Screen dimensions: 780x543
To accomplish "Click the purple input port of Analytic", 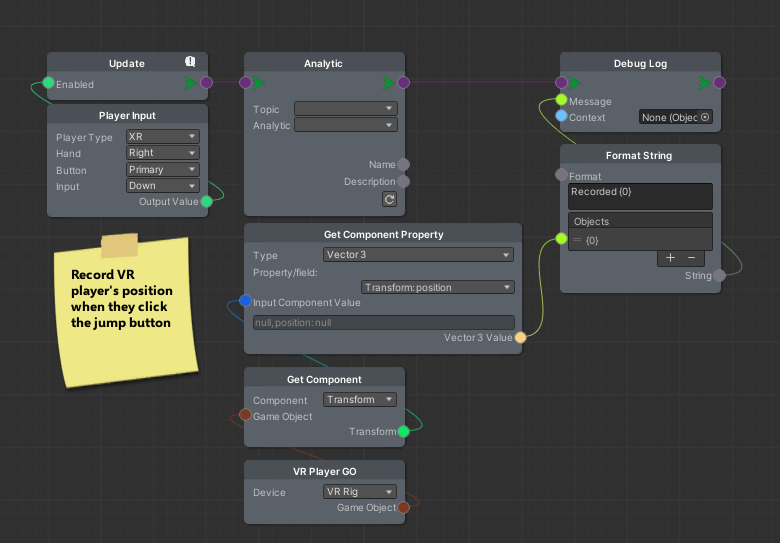I will [x=245, y=83].
